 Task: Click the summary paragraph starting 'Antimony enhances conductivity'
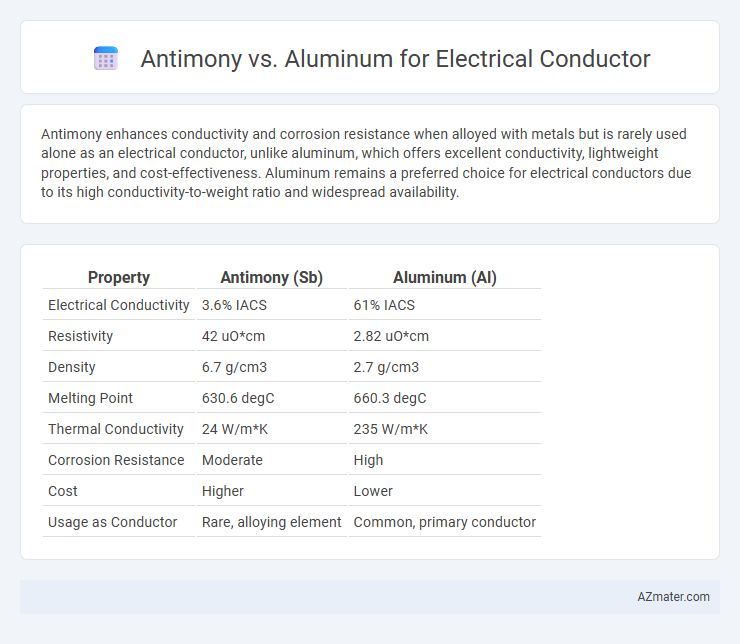366,163
